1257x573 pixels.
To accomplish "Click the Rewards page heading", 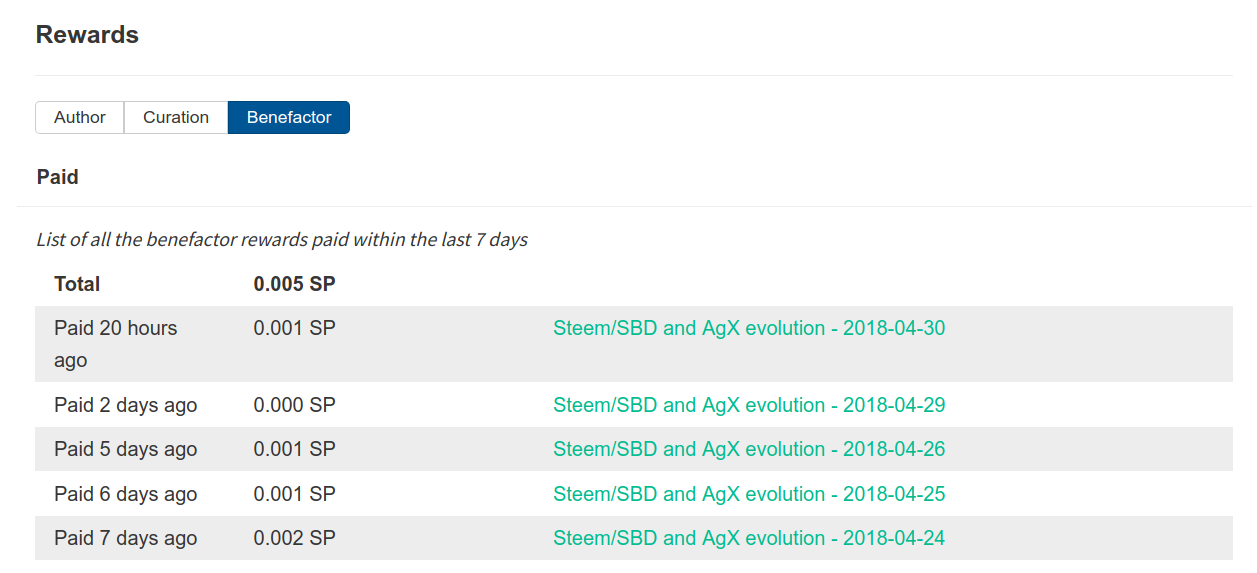I will tap(87, 35).
